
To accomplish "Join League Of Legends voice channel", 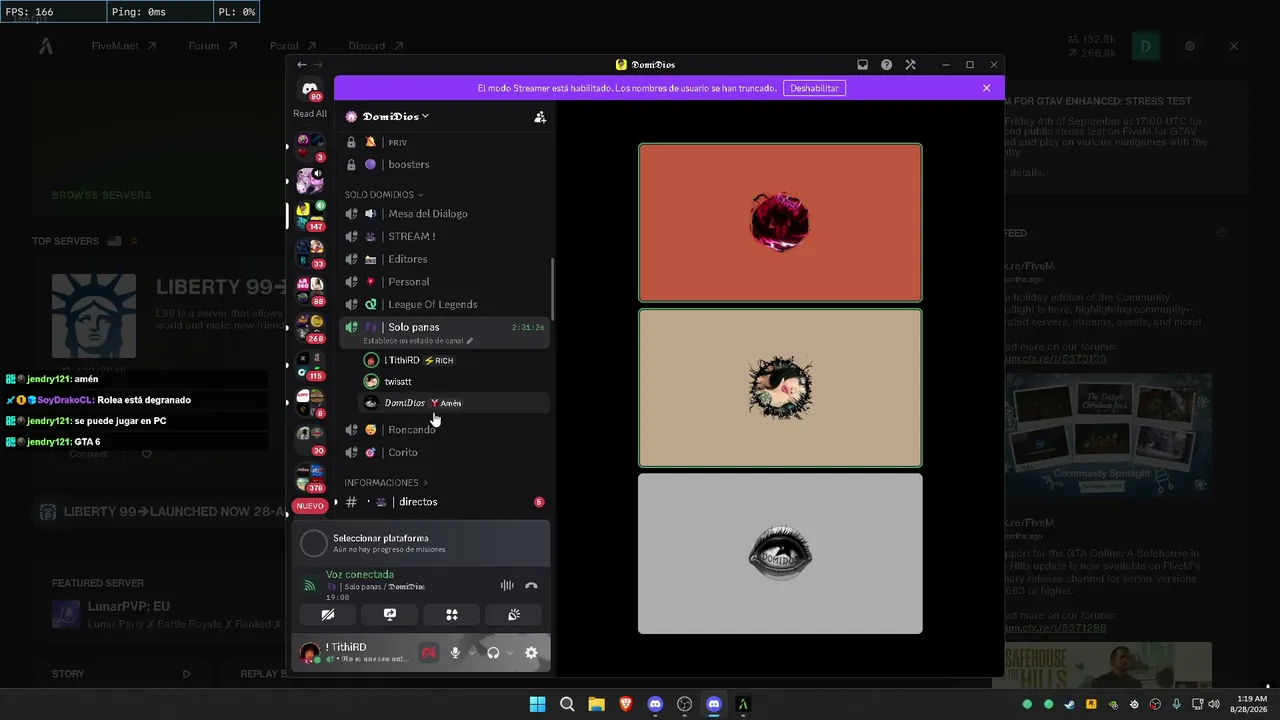I will 446,304.
